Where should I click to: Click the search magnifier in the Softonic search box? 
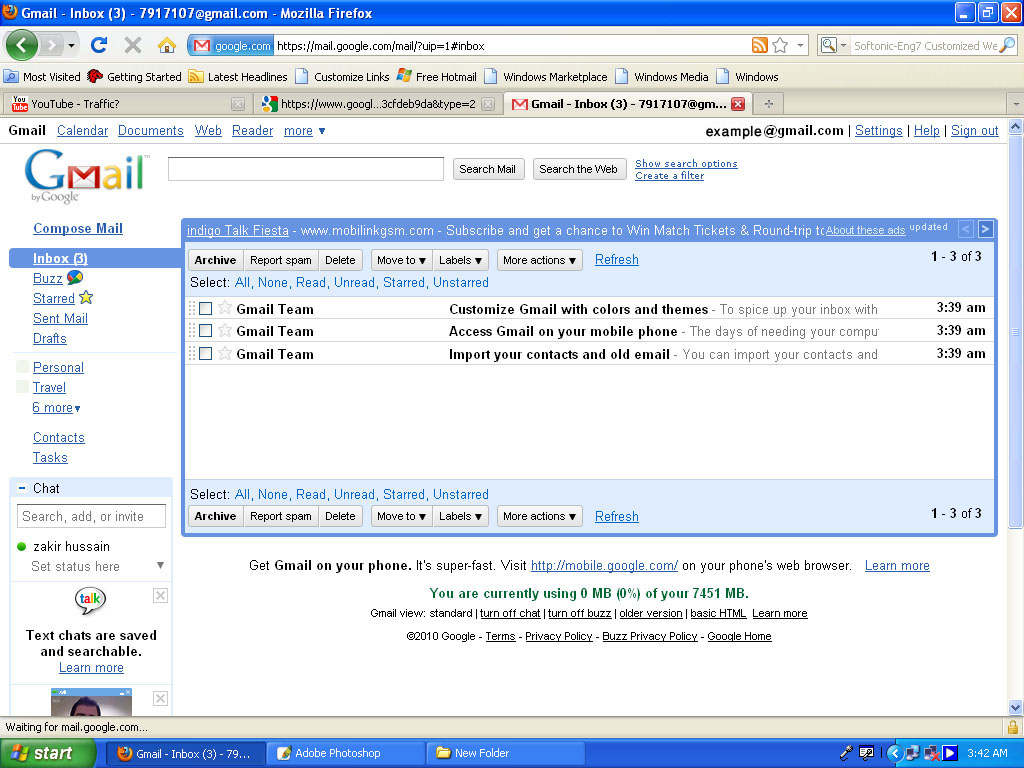click(x=1008, y=45)
